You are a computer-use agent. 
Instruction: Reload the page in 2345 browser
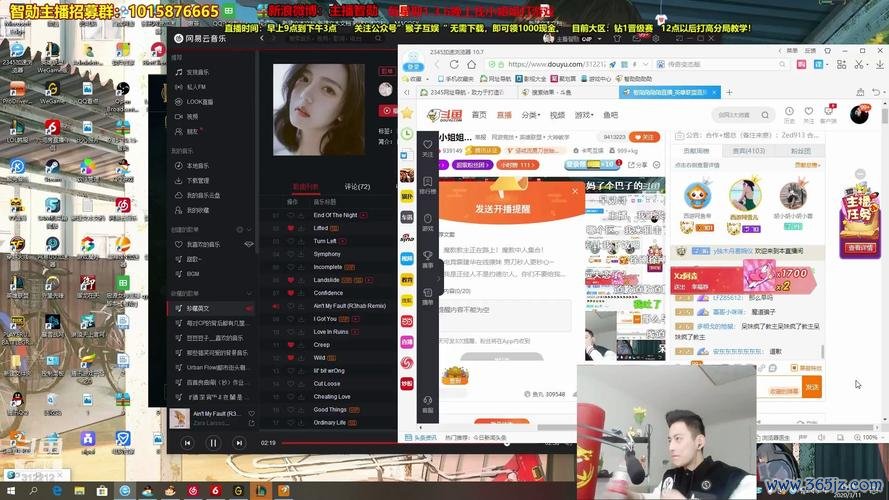(454, 65)
